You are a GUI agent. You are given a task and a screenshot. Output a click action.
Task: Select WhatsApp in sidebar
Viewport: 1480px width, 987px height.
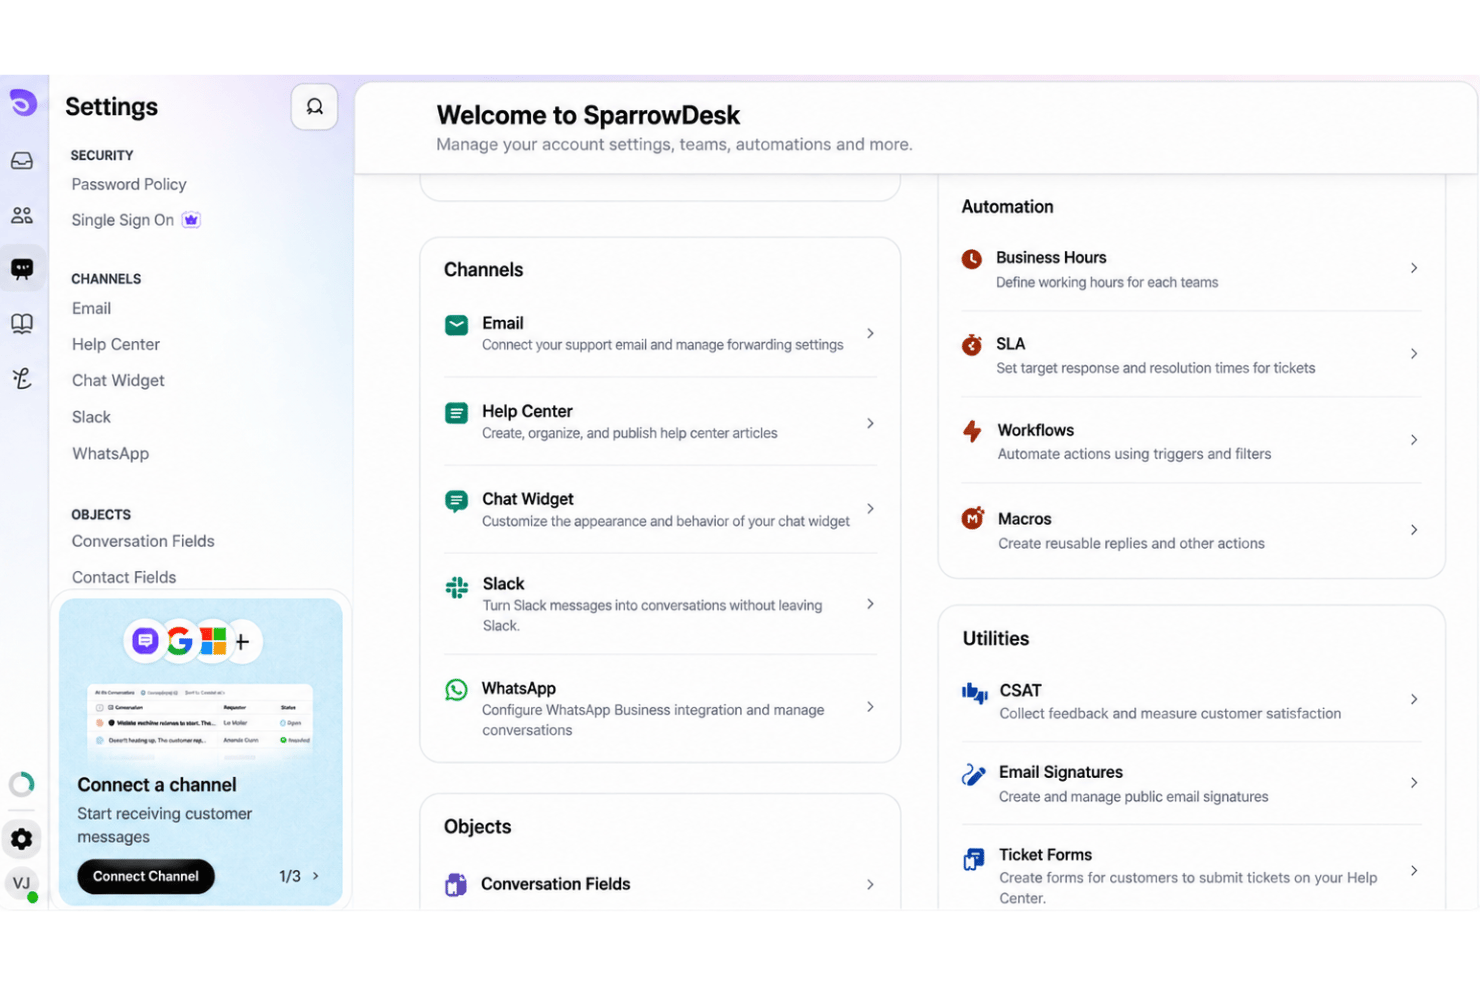coord(110,453)
